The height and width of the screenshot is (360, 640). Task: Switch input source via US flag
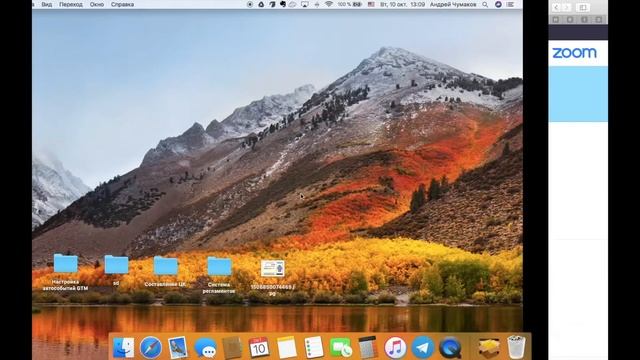(371, 4)
